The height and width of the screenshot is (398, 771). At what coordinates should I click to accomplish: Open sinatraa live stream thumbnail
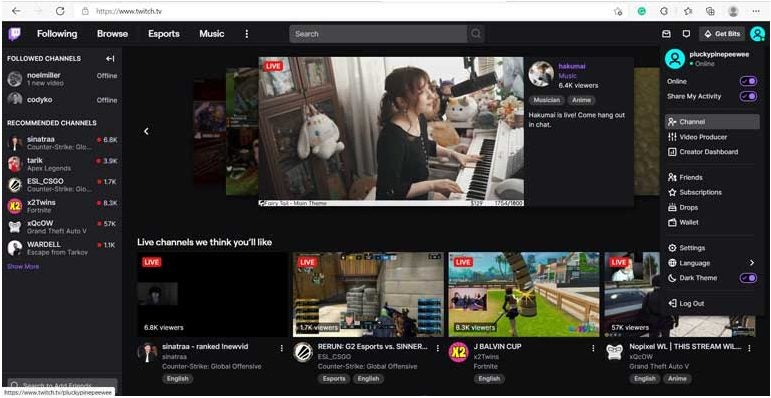click(x=212, y=295)
